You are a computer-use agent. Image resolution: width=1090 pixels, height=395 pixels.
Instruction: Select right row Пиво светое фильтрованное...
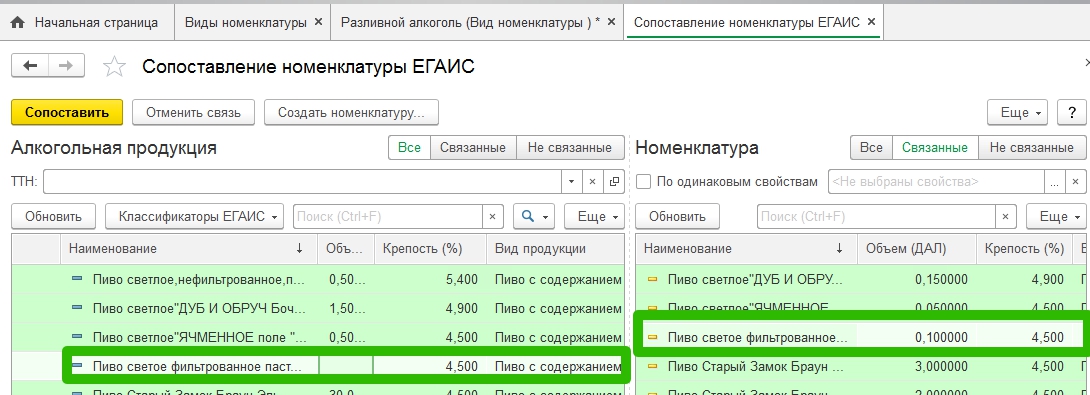point(862,337)
